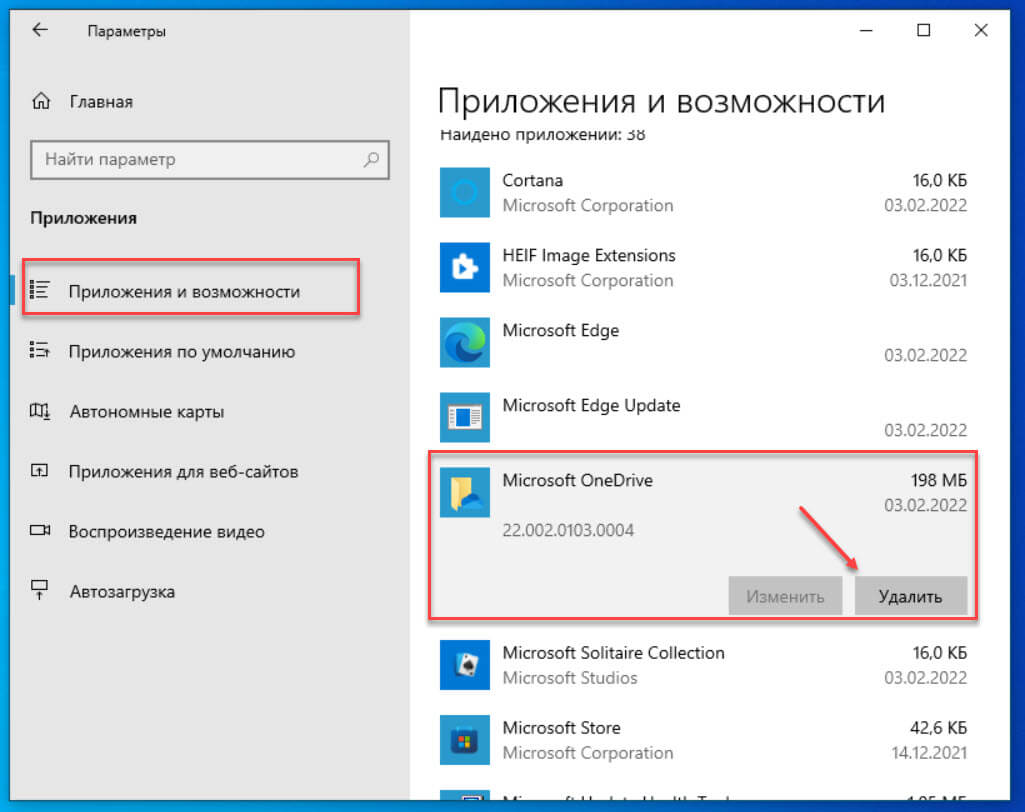Select the Microsoft Store entry
Screen dimensions: 1025x812
coord(562,728)
